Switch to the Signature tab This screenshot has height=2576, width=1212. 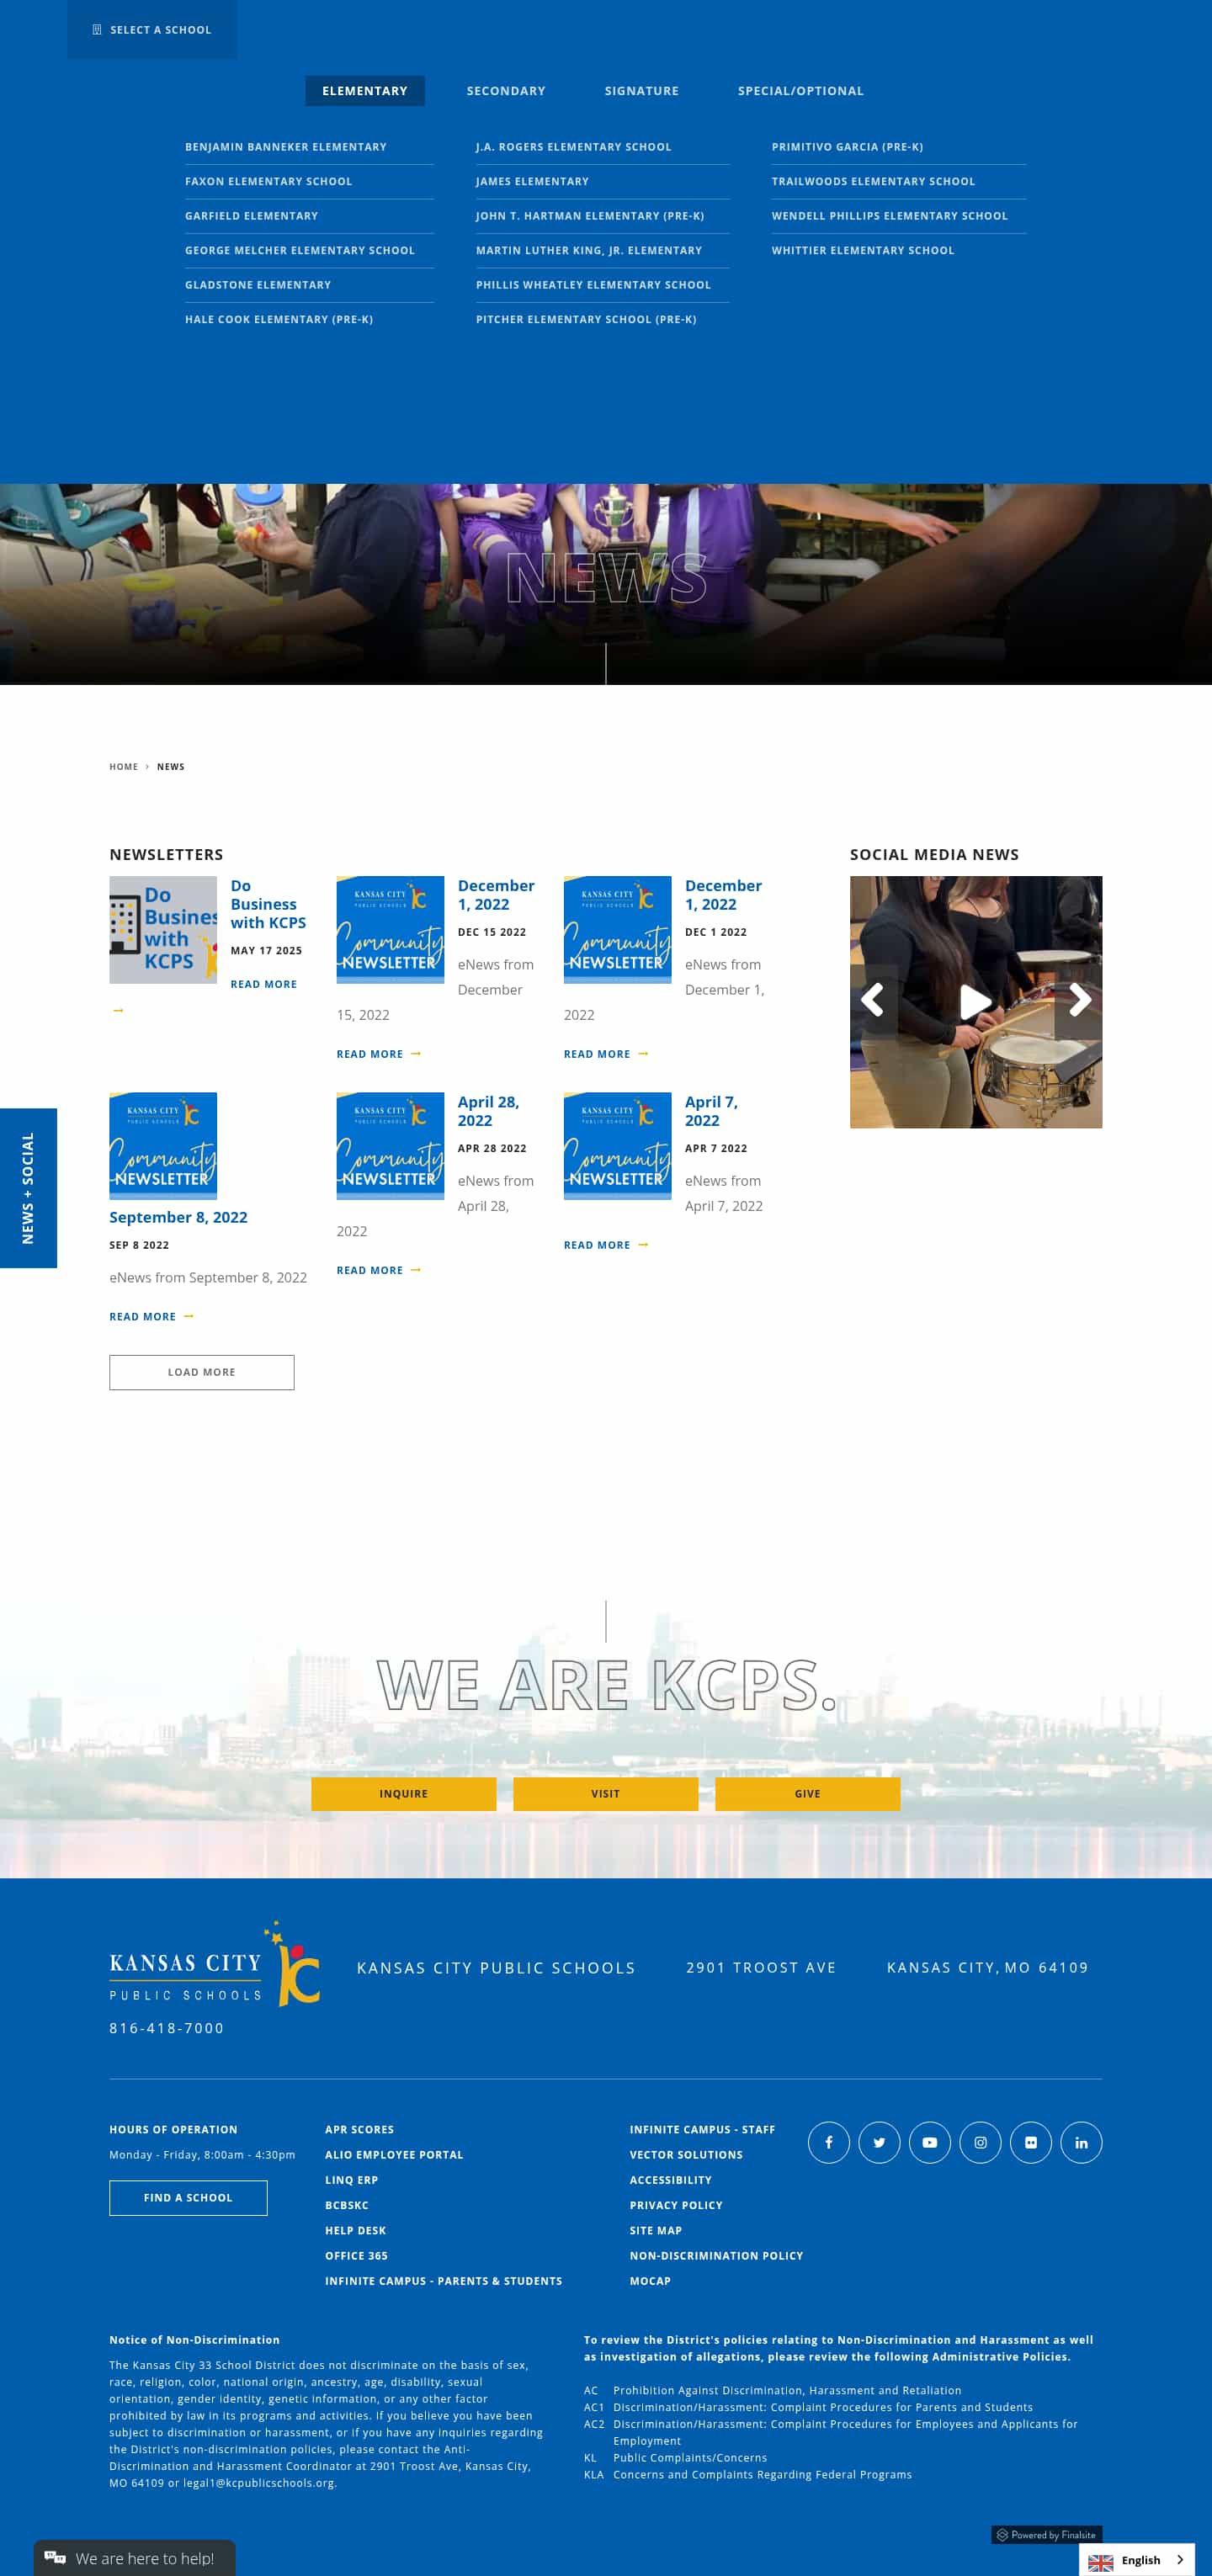pos(641,91)
